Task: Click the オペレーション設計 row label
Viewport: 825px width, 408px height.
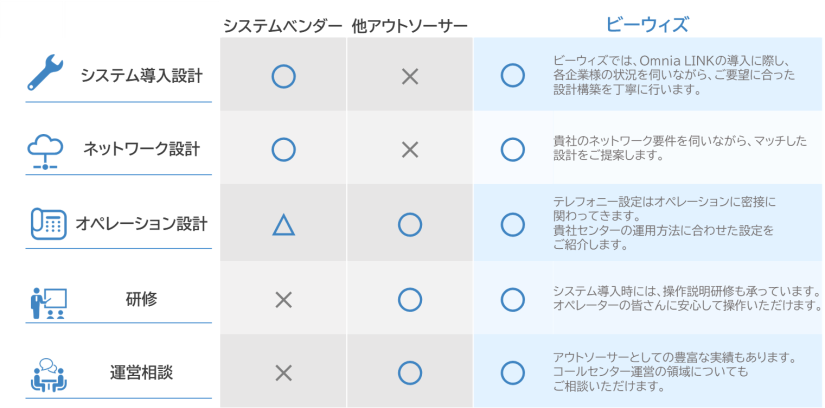Action: click(x=141, y=224)
